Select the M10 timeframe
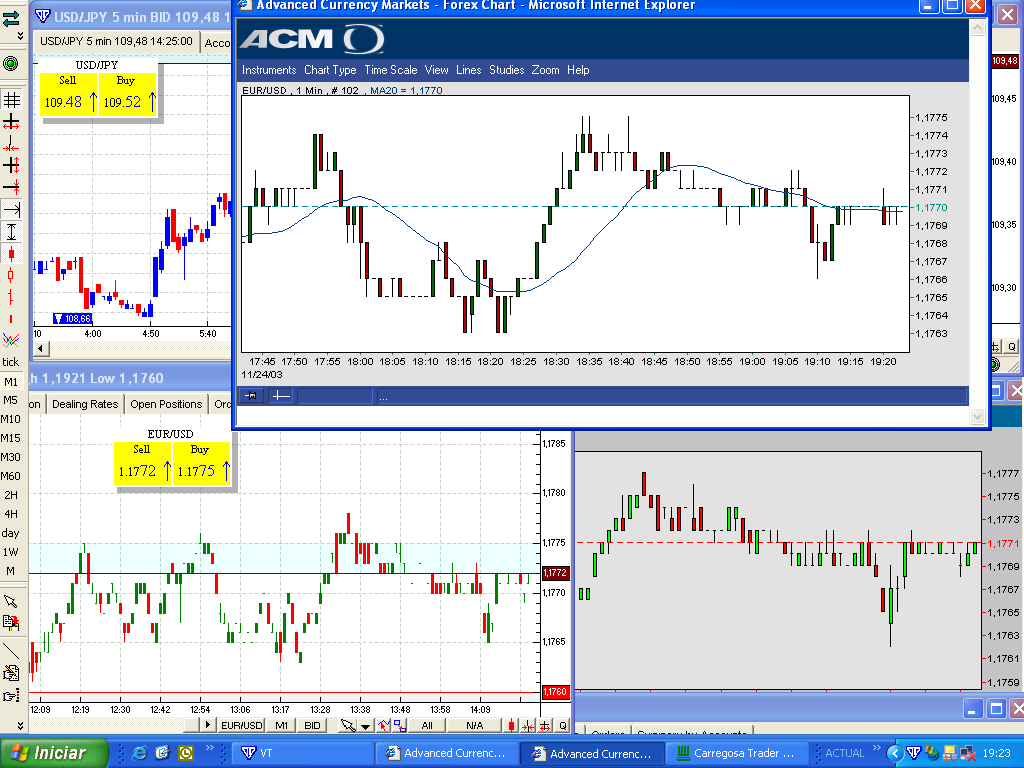 pyautogui.click(x=11, y=419)
